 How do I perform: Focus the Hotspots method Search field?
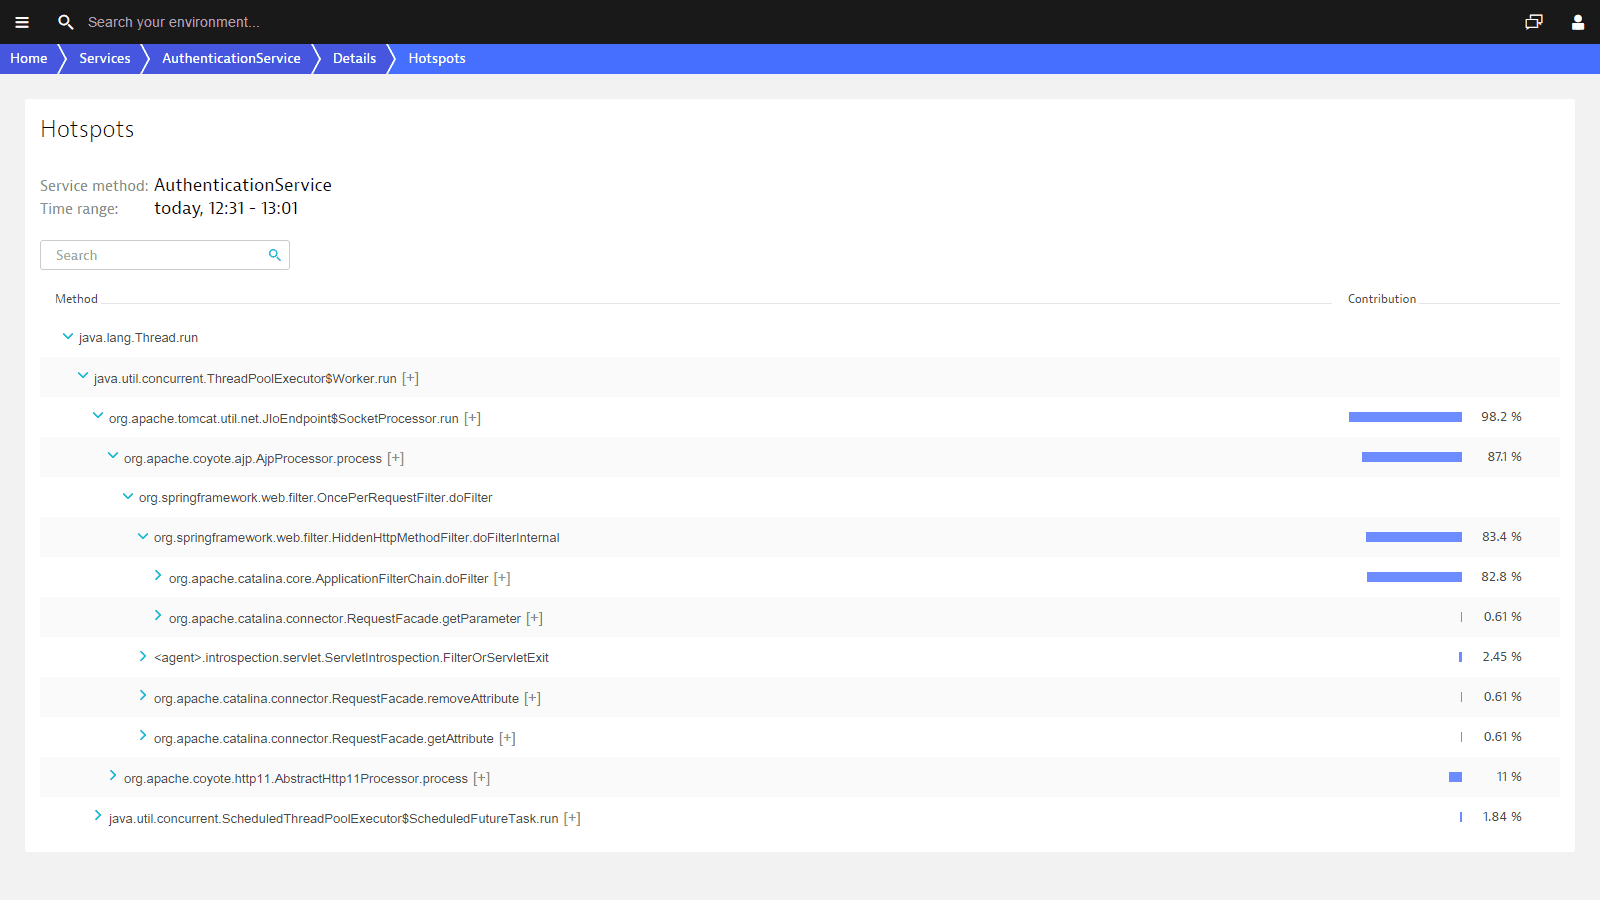point(165,255)
